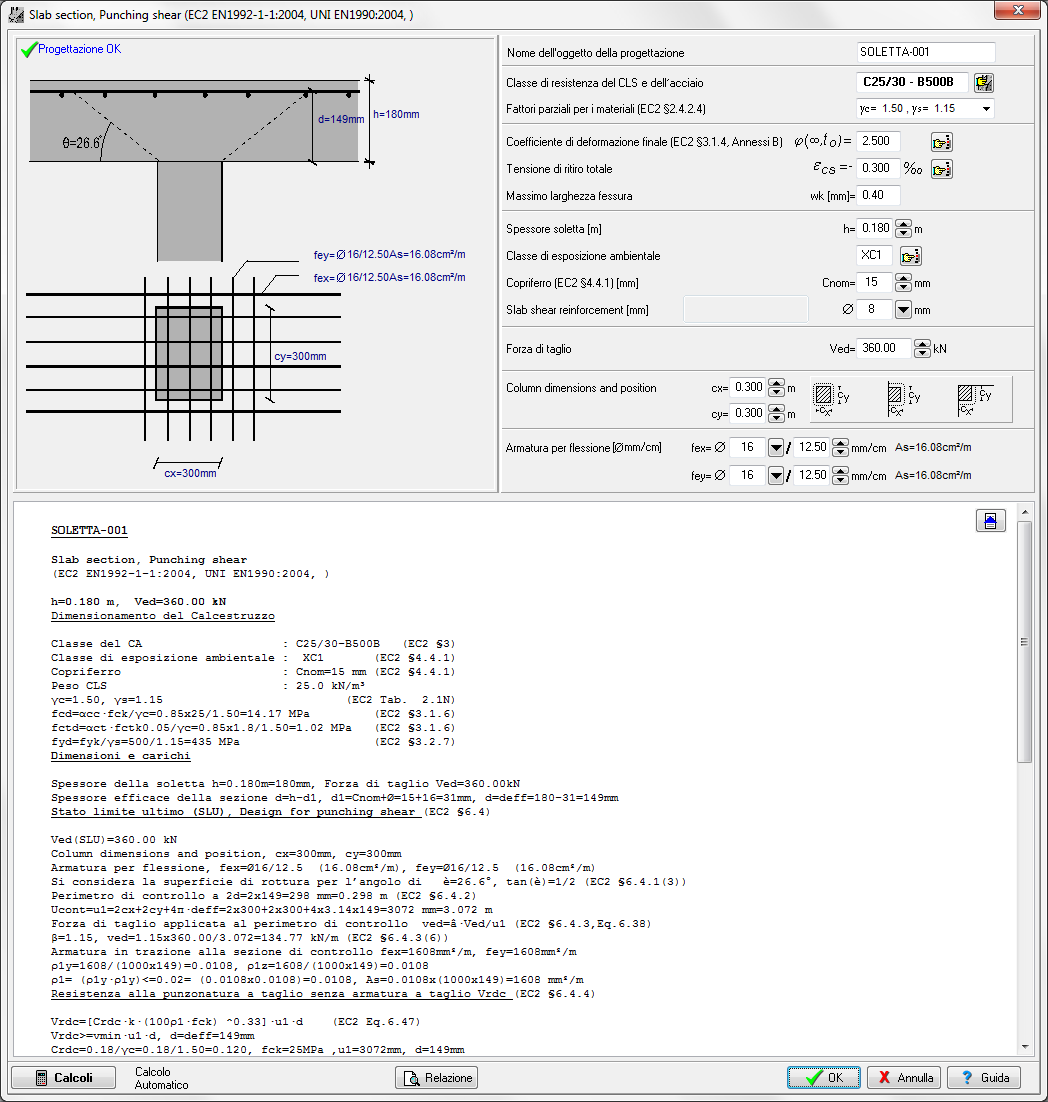Click the app icon in the title bar
1048x1102 pixels.
point(16,15)
